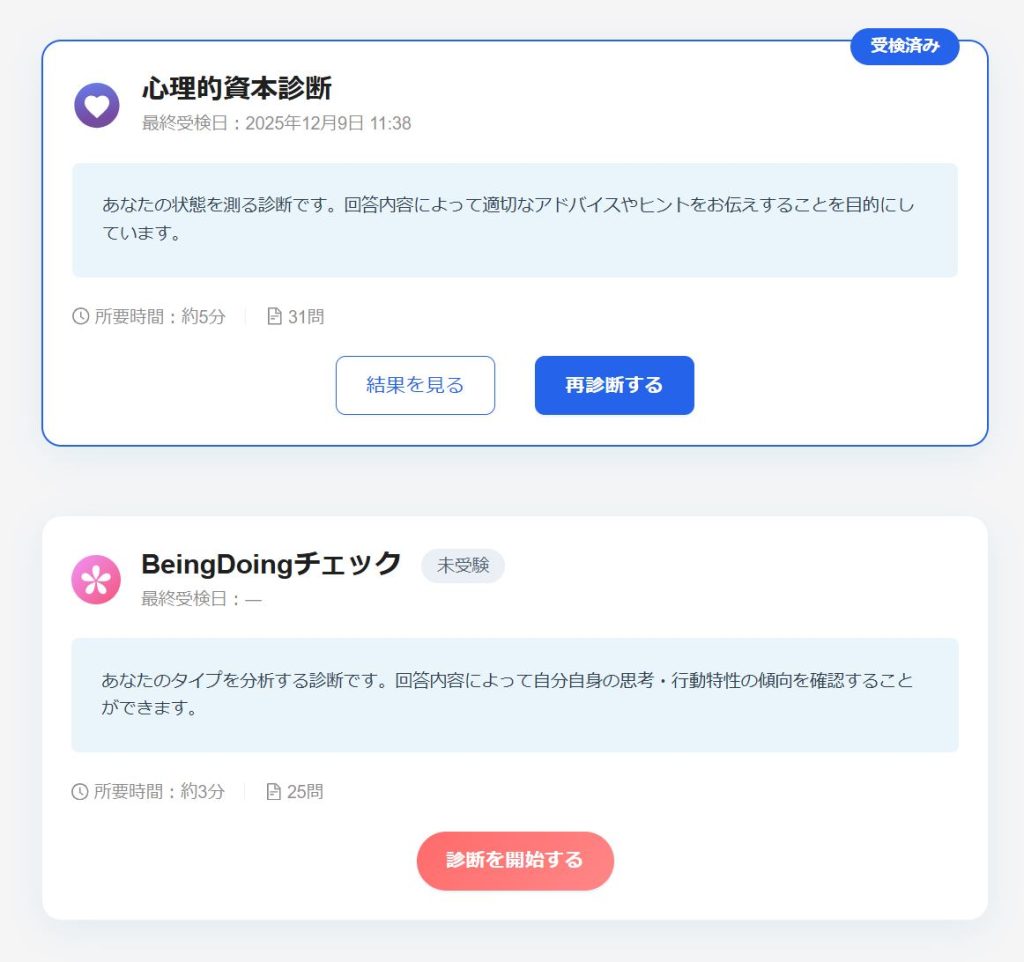The height and width of the screenshot is (962, 1024).
Task: Click the purple heart icon for 心理的資本診断
Action: pos(96,105)
